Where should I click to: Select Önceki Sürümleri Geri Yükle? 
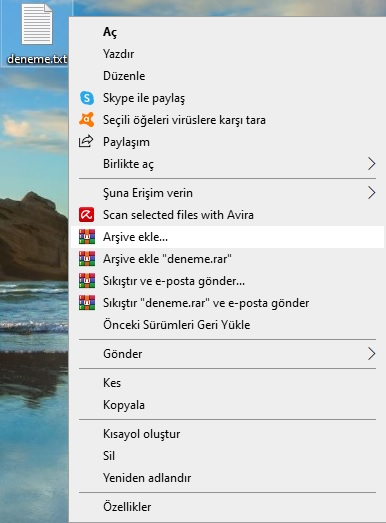point(227,325)
